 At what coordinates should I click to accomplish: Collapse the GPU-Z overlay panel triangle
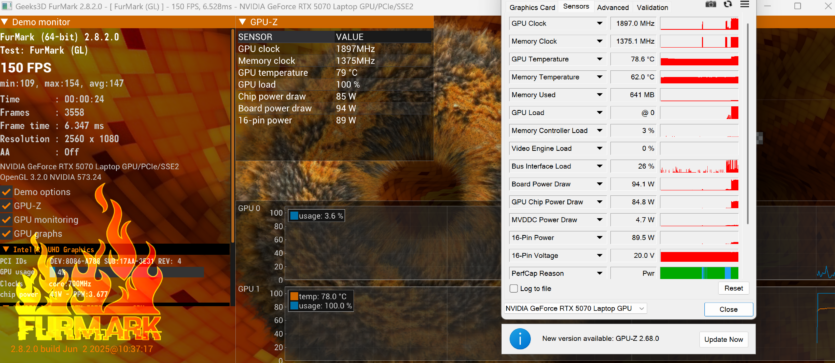pyautogui.click(x=243, y=22)
